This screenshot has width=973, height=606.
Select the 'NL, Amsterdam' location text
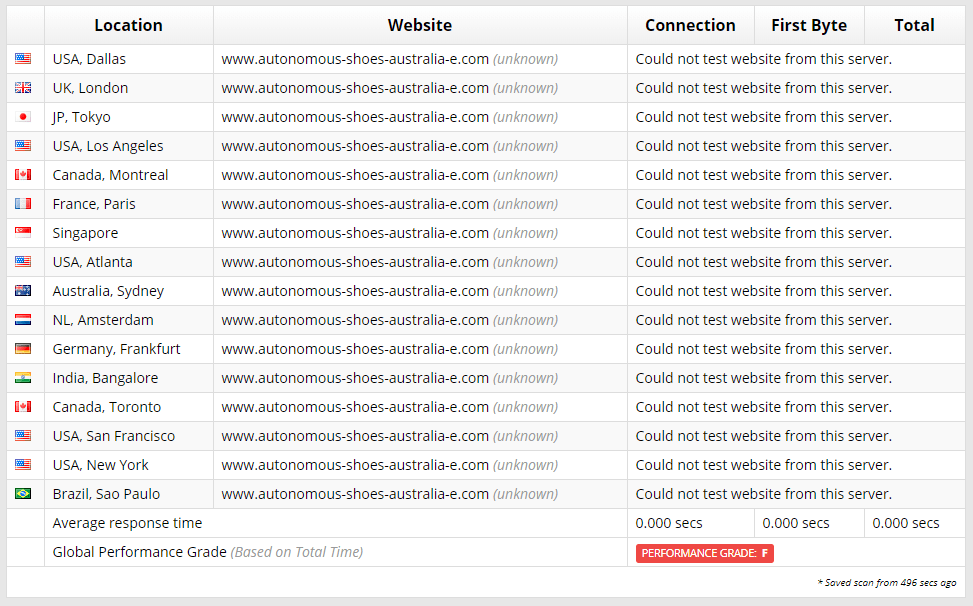click(103, 320)
